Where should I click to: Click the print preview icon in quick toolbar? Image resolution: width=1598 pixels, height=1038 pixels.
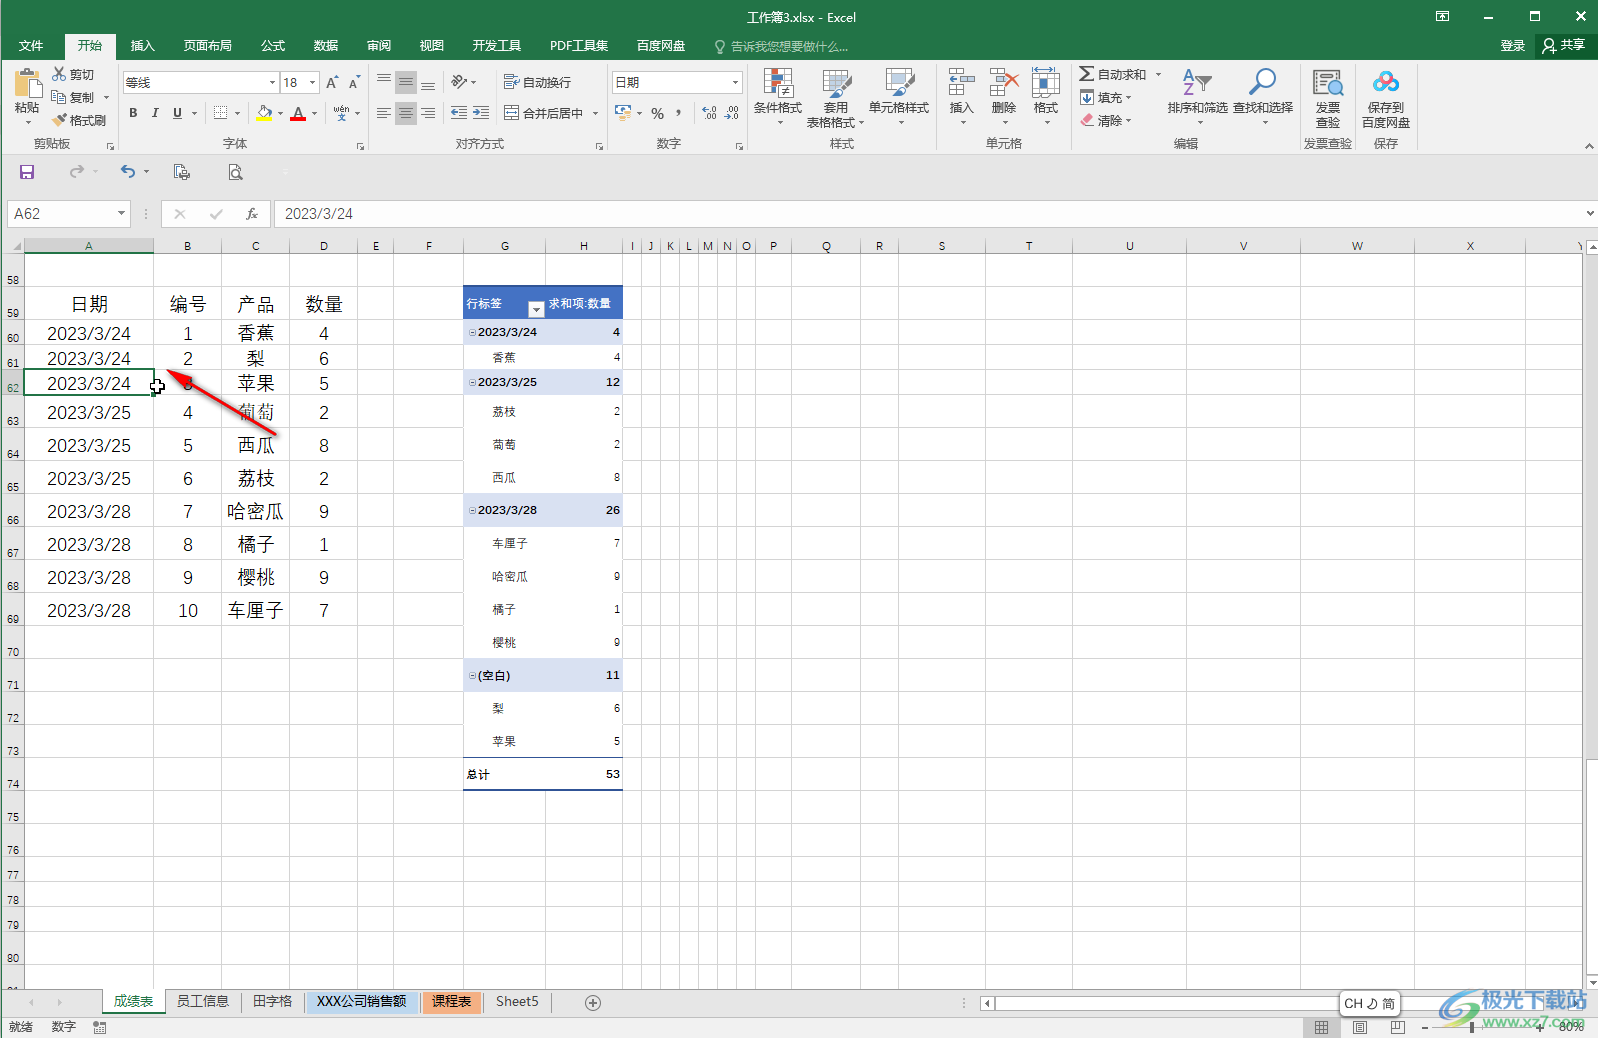click(x=235, y=172)
